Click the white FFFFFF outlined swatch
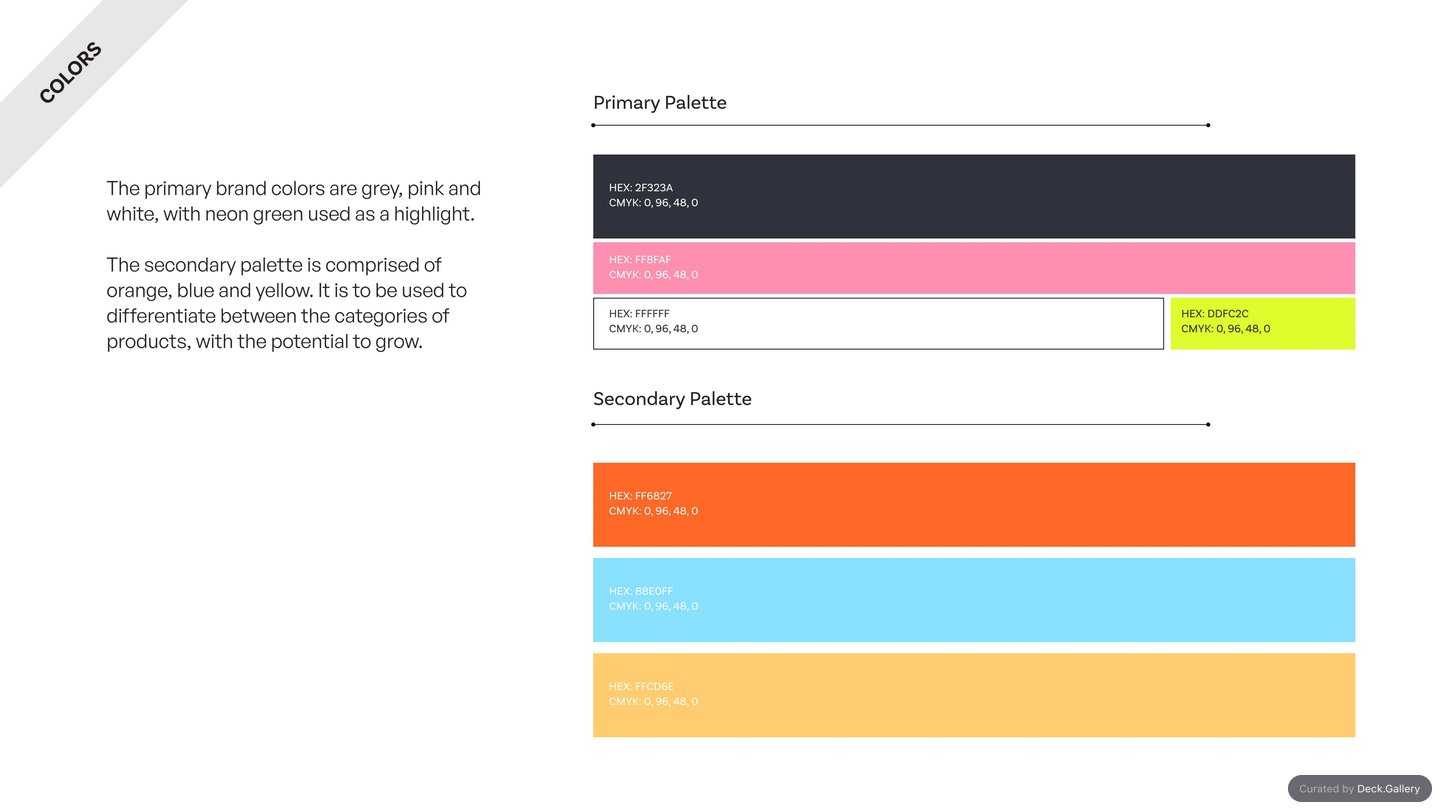1440x810 pixels. pyautogui.click(x=878, y=323)
